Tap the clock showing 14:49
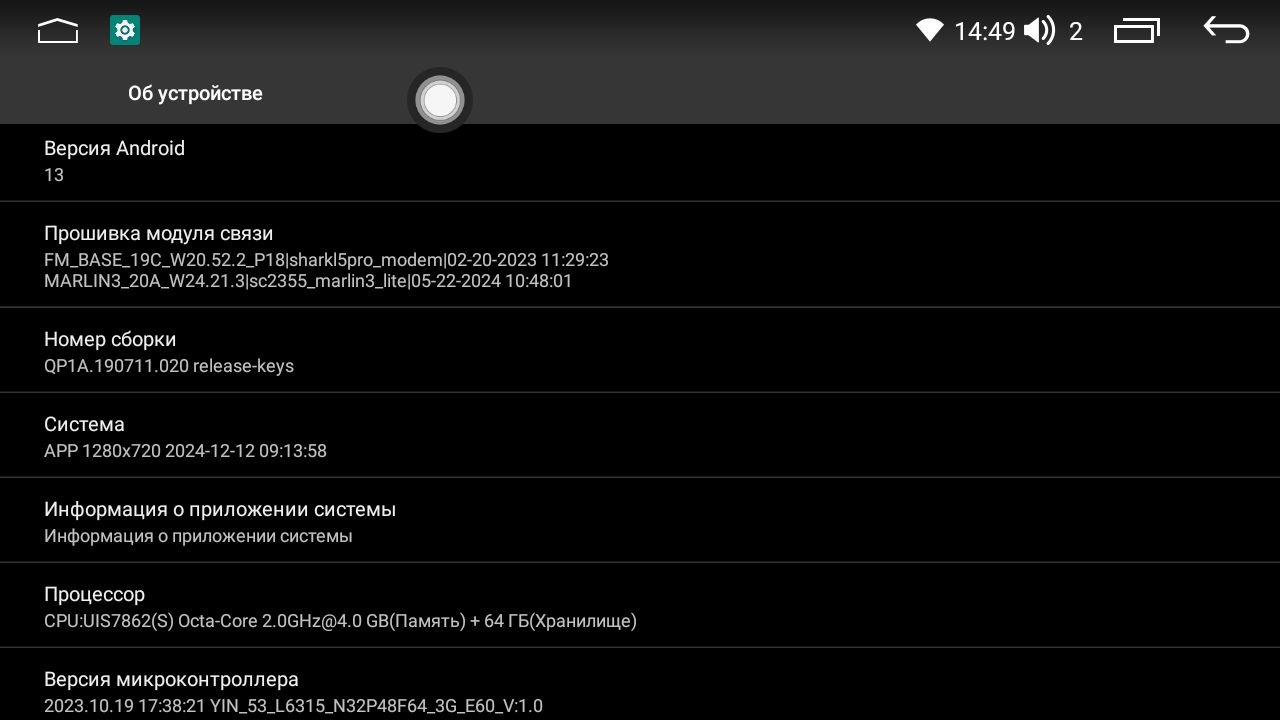This screenshot has height=720, width=1280. 985,32
